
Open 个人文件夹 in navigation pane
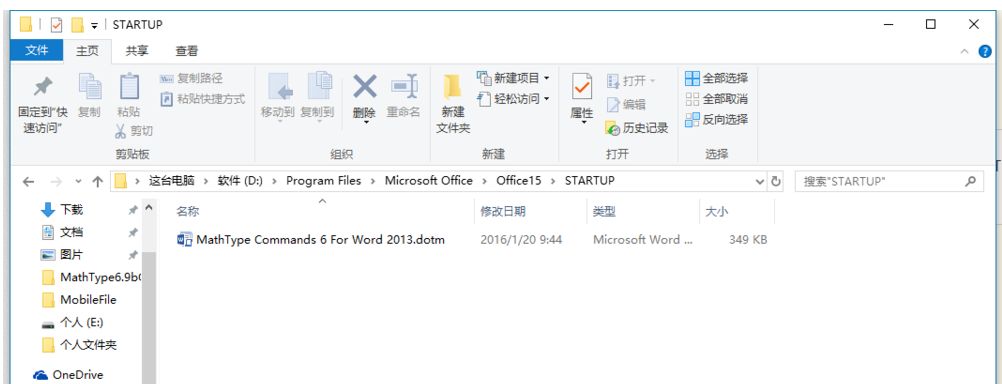[79, 345]
